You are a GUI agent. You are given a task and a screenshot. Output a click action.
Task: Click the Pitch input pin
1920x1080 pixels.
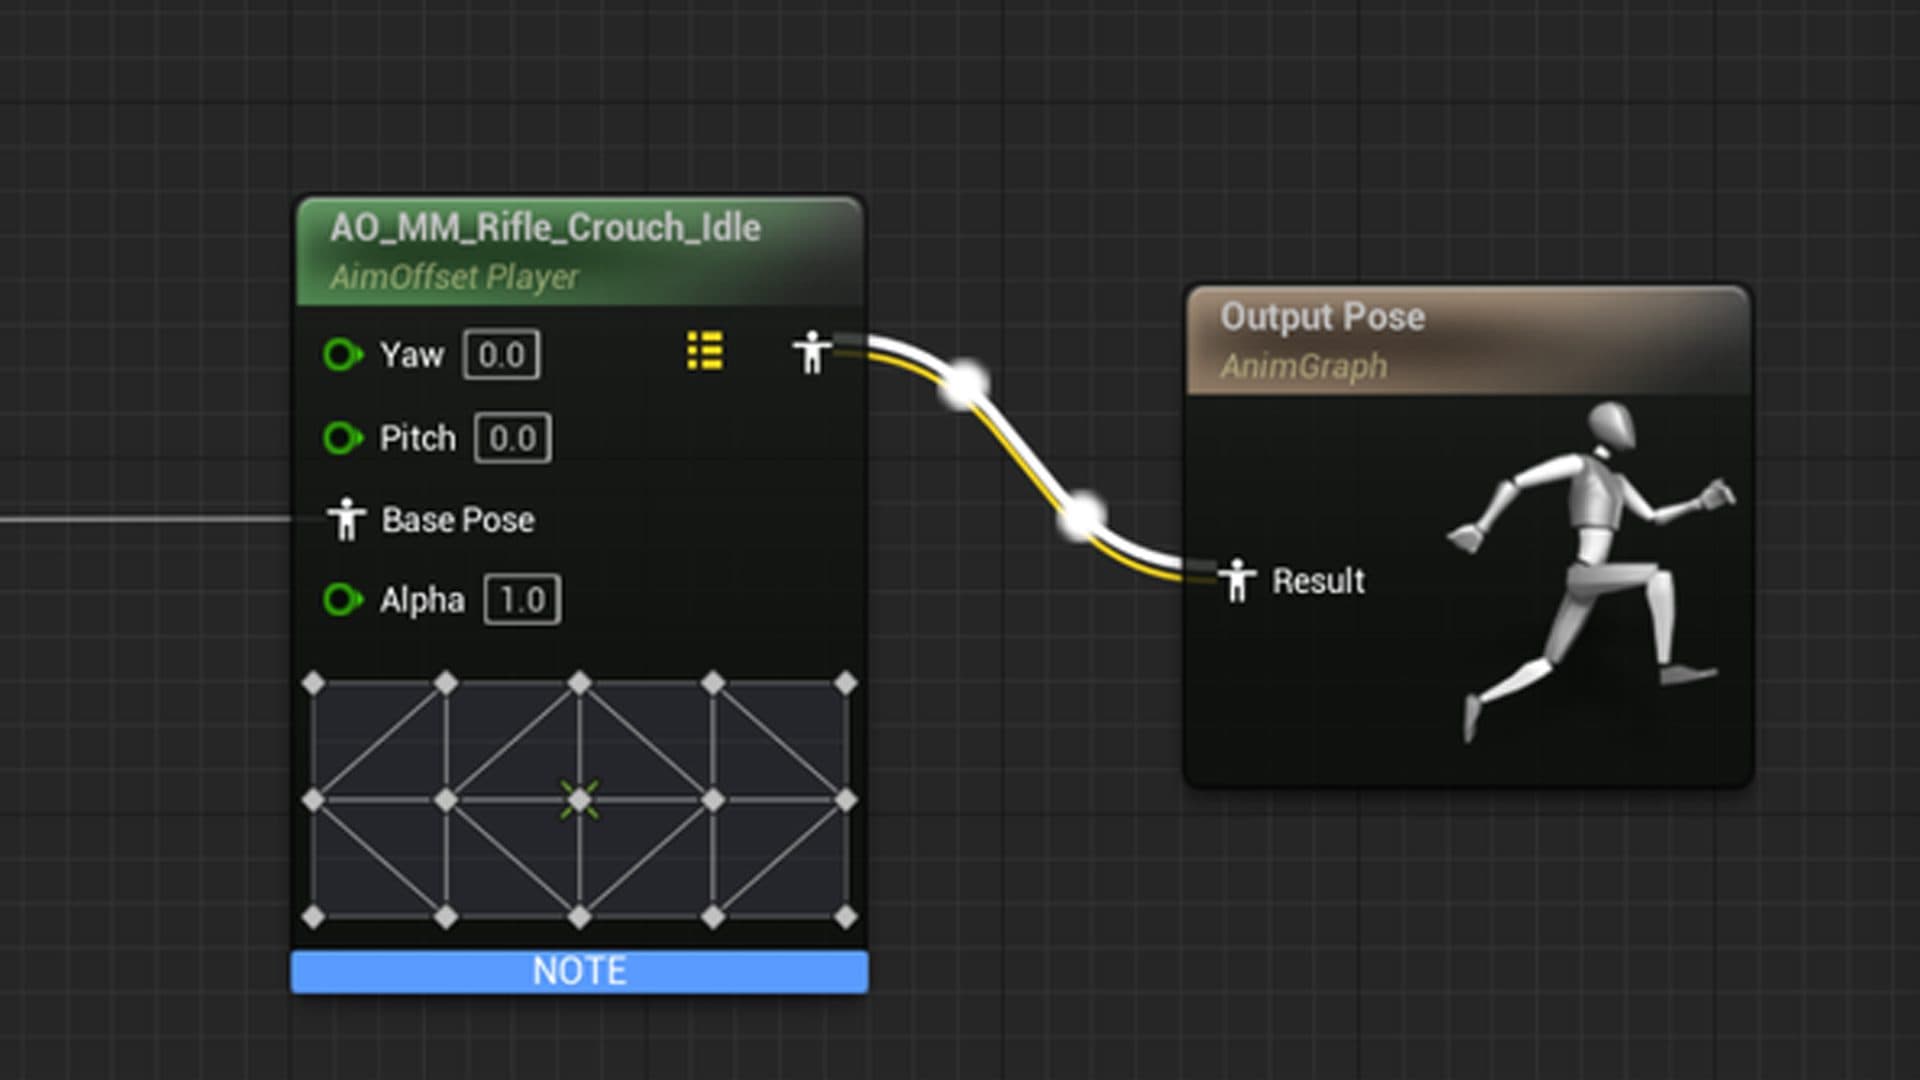[x=343, y=438]
